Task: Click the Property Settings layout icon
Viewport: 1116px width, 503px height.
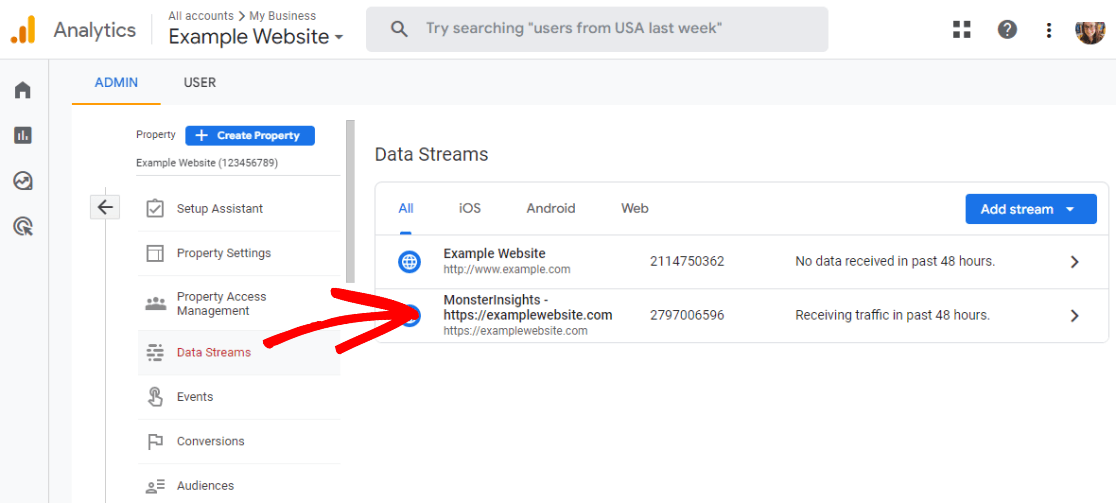Action: click(154, 253)
